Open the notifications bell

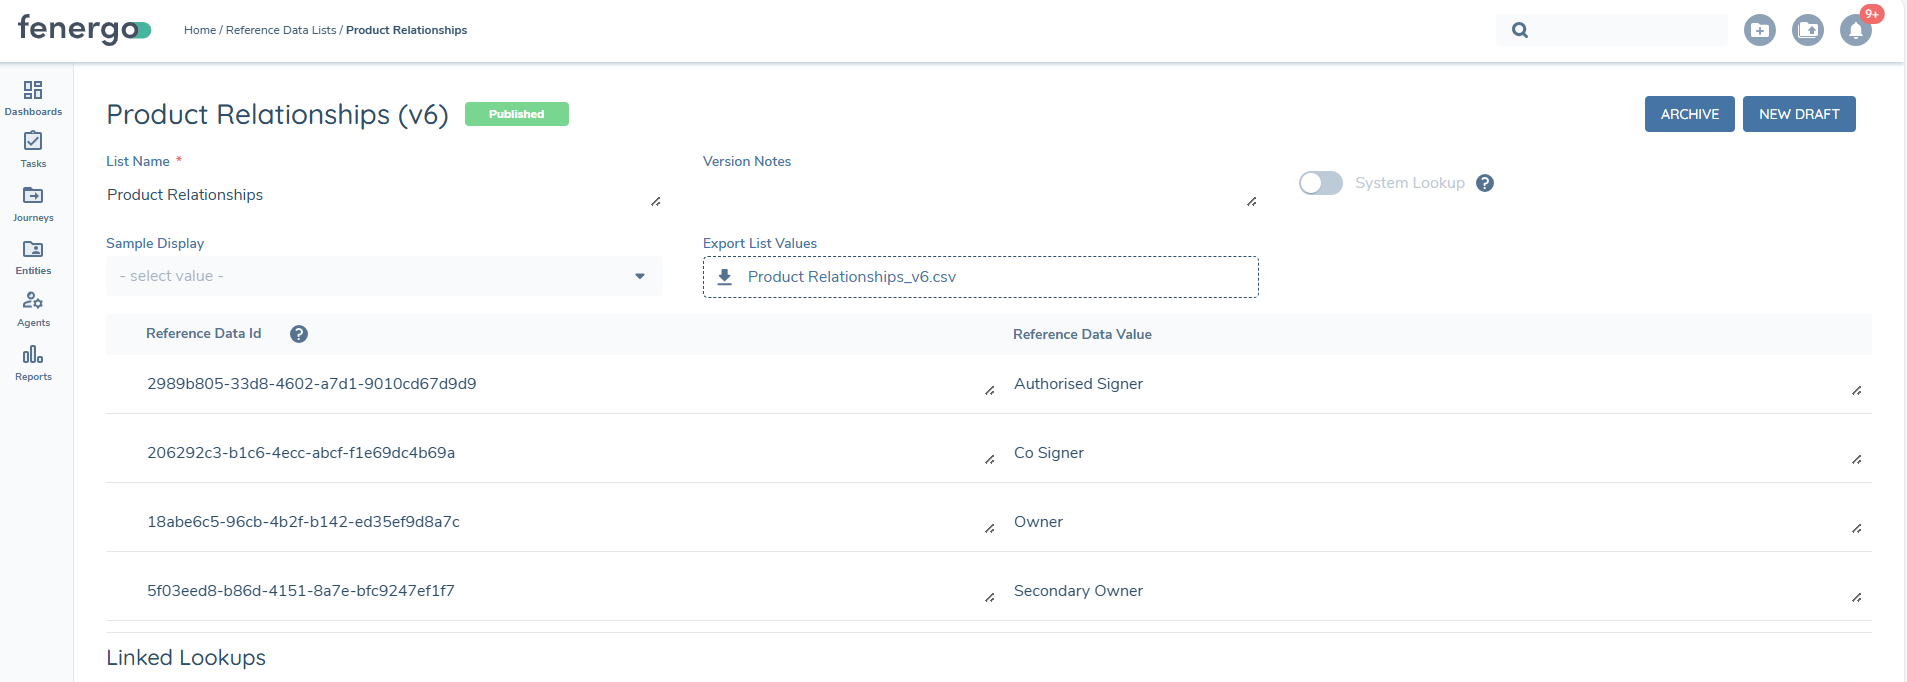(1856, 30)
